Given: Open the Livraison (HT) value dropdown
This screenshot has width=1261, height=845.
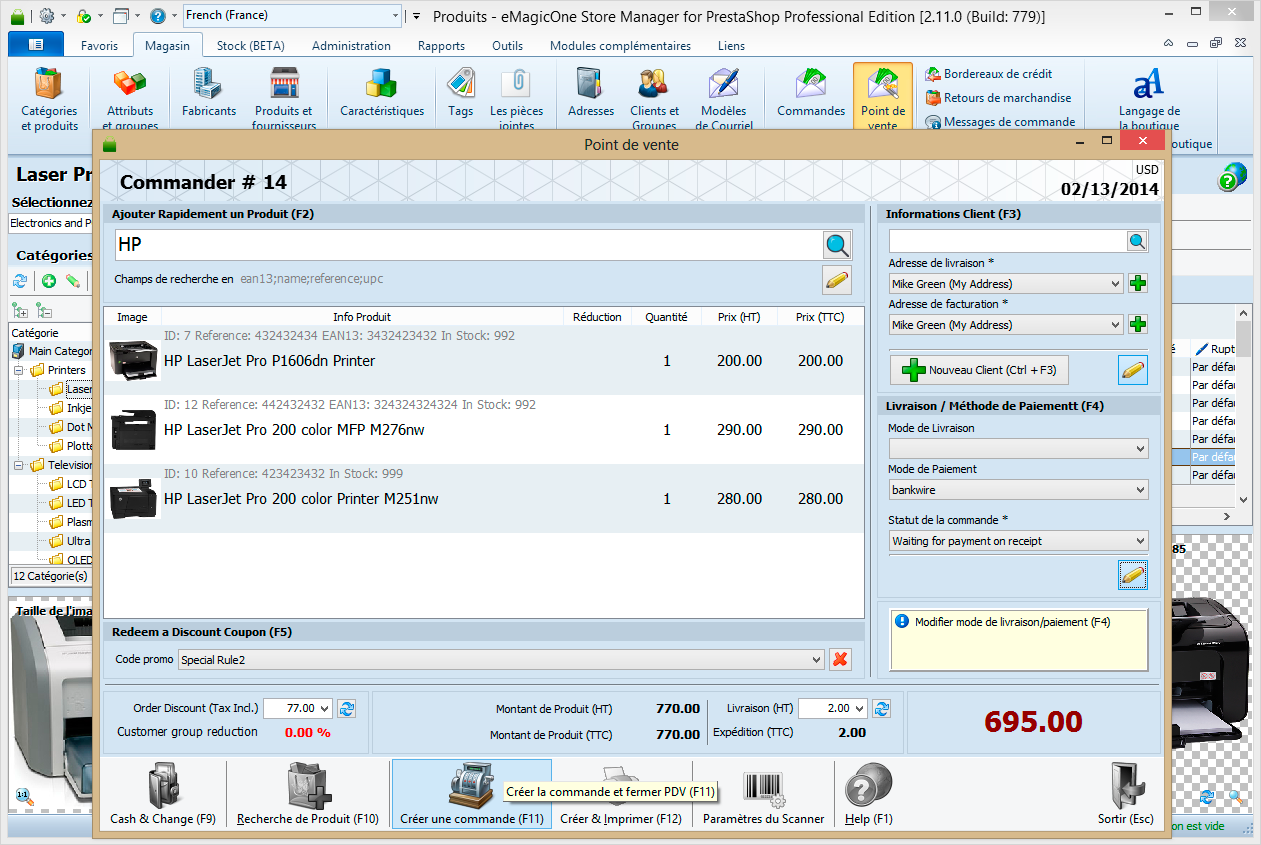Looking at the screenshot, I should [x=859, y=708].
